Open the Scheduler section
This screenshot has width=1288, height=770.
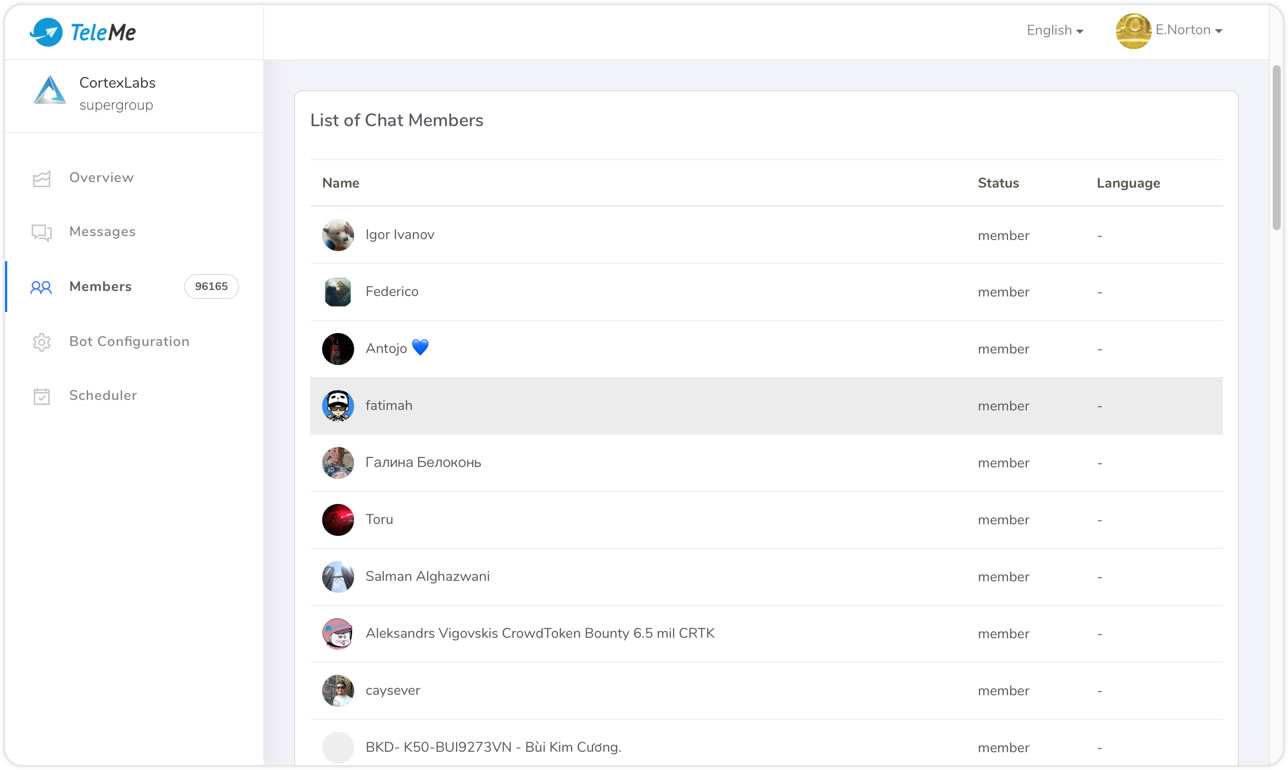pos(103,395)
